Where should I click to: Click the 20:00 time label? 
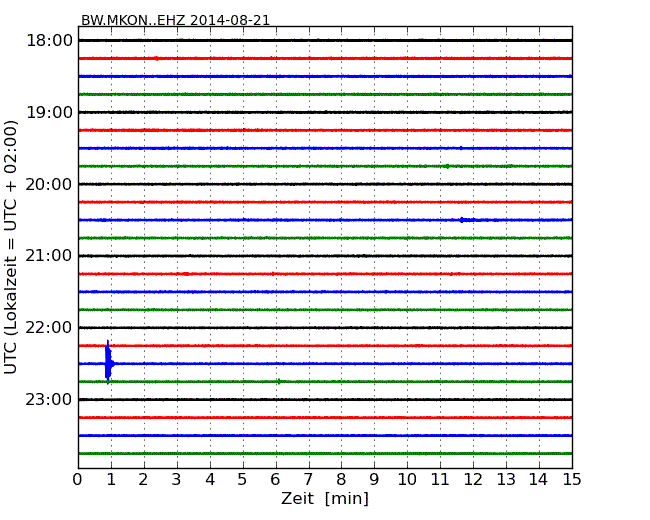point(49,184)
